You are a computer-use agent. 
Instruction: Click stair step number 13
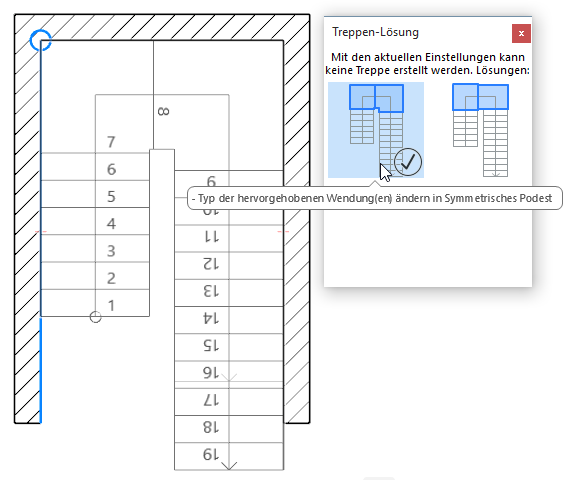[211, 291]
